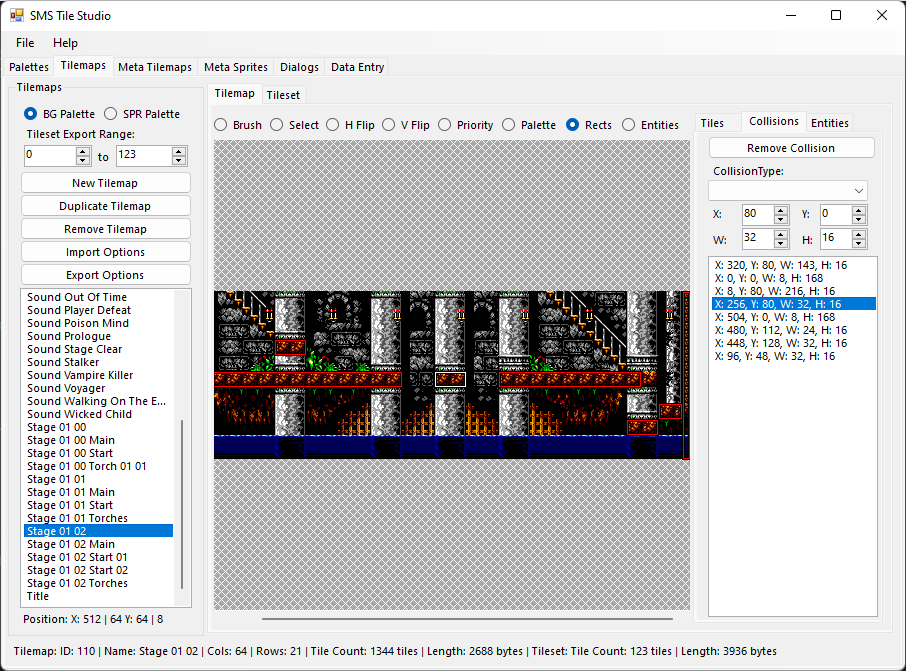Click the tilemap list vertical scrollbar
The image size is (906, 671).
point(182,504)
